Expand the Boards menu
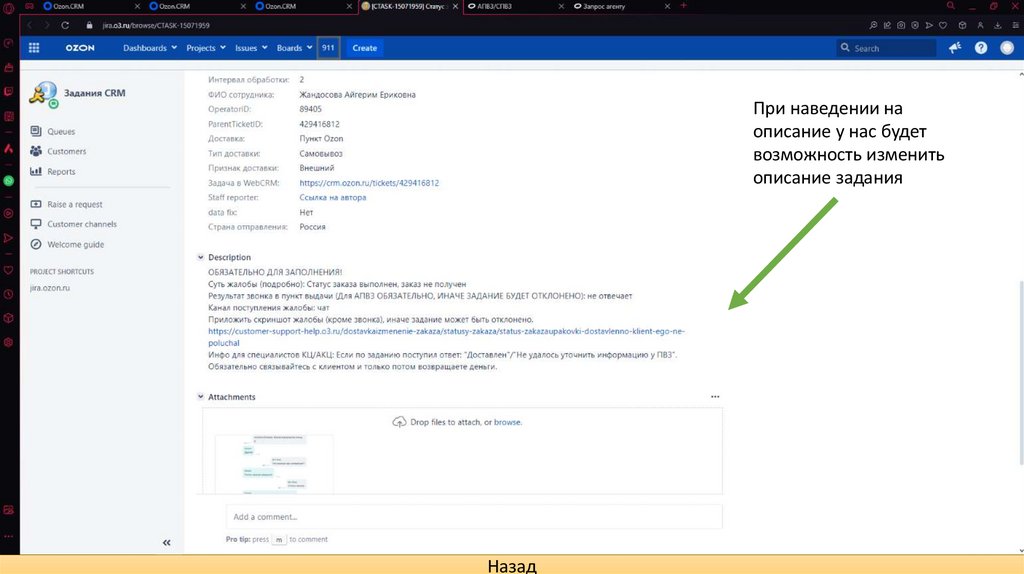Viewport: 1024px width, 574px height. (x=295, y=48)
